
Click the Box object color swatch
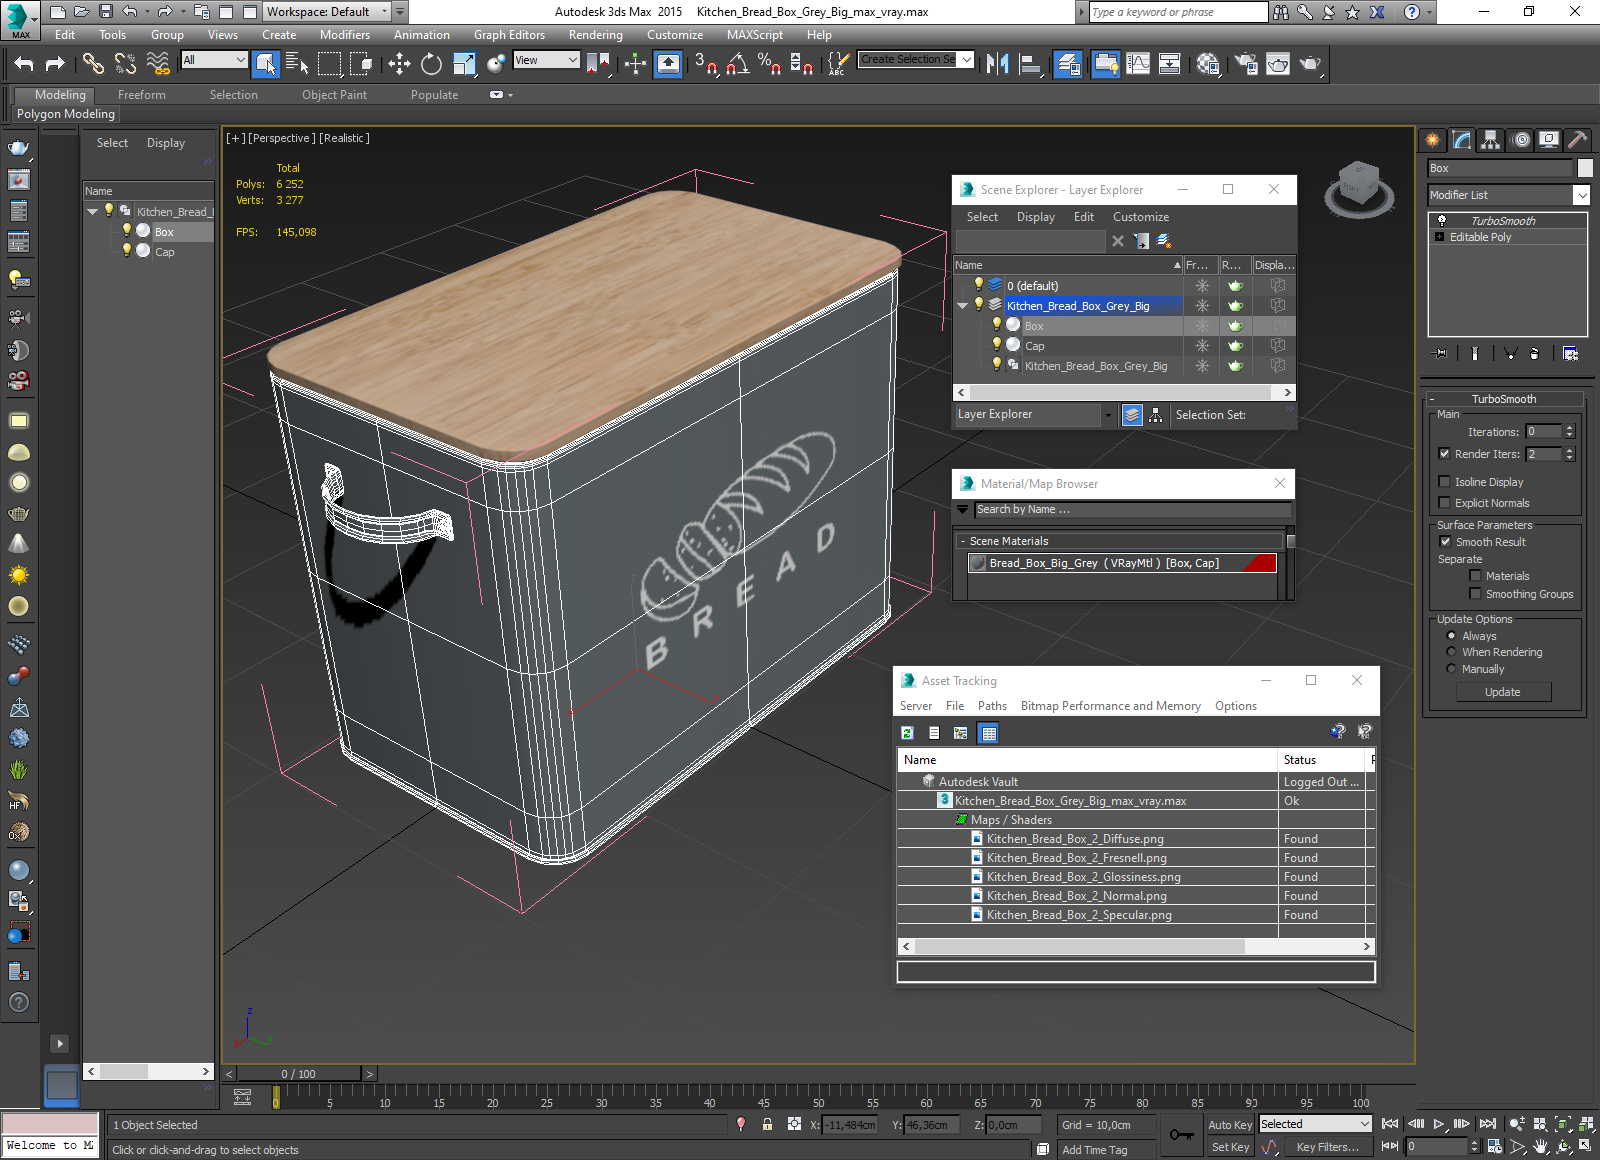[x=1585, y=168]
